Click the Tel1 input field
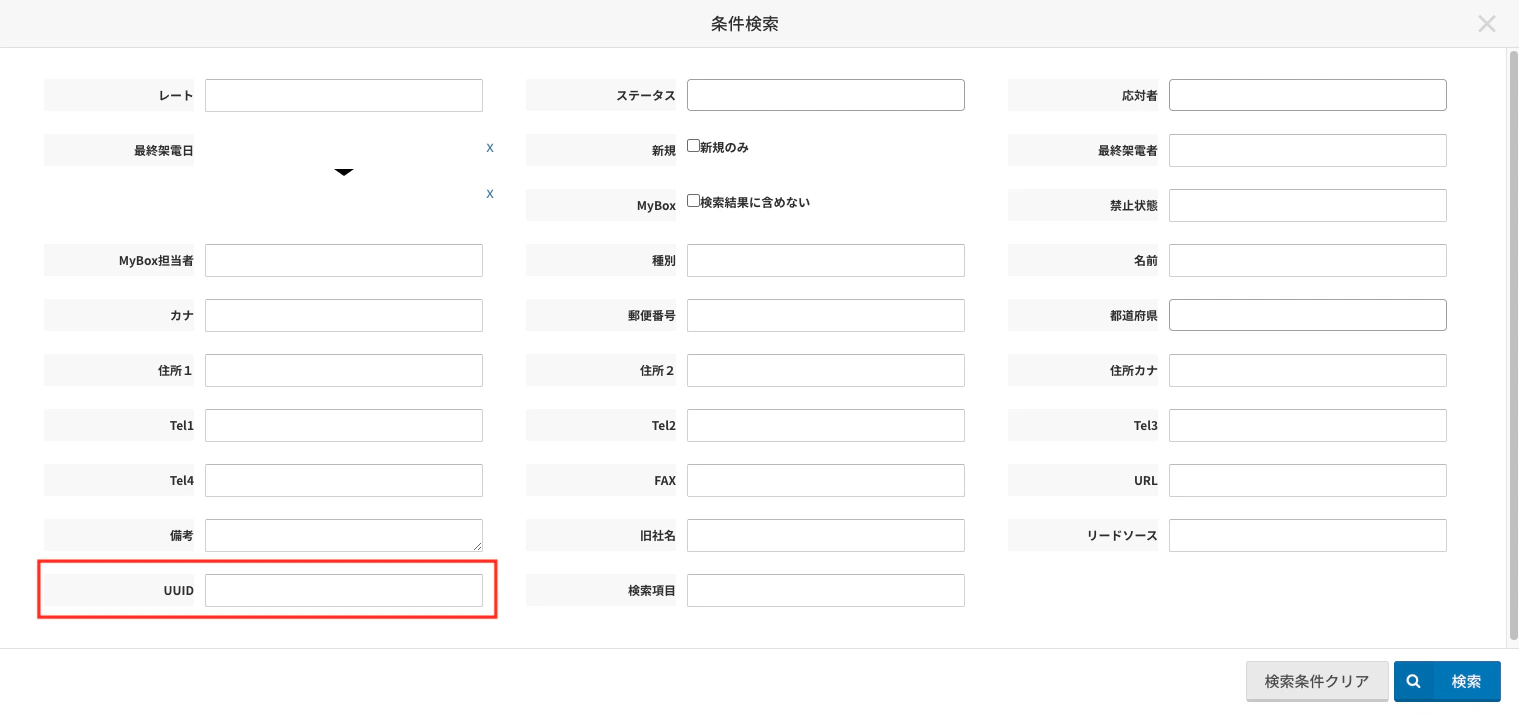 click(344, 425)
